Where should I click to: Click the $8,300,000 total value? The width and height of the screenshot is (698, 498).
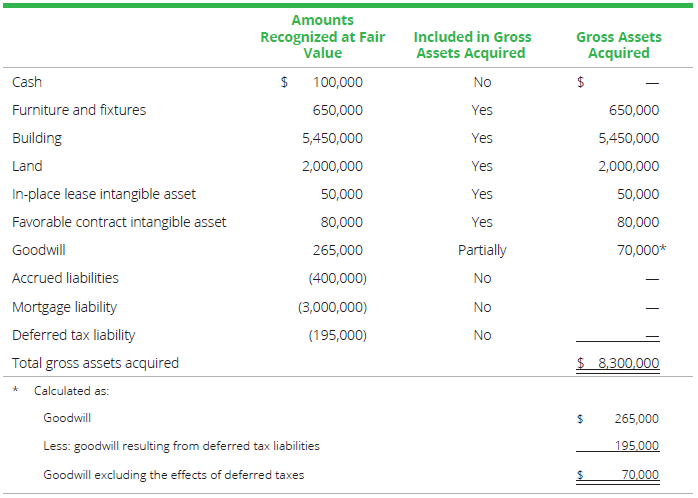pyautogui.click(x=624, y=363)
